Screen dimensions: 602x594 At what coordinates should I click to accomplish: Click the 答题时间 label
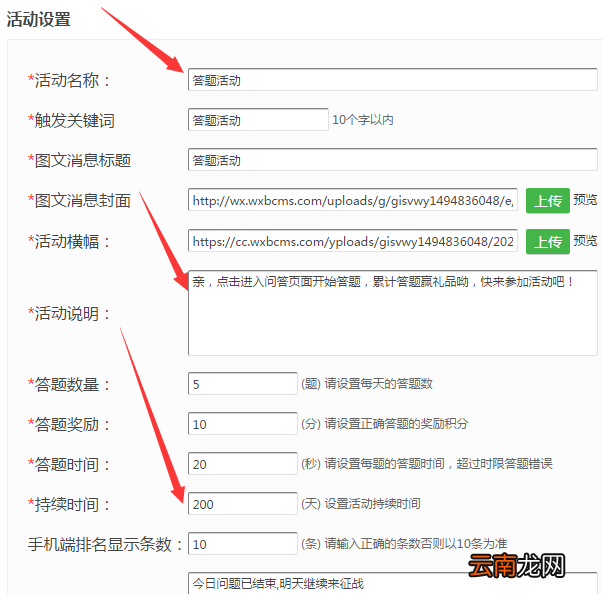point(69,464)
